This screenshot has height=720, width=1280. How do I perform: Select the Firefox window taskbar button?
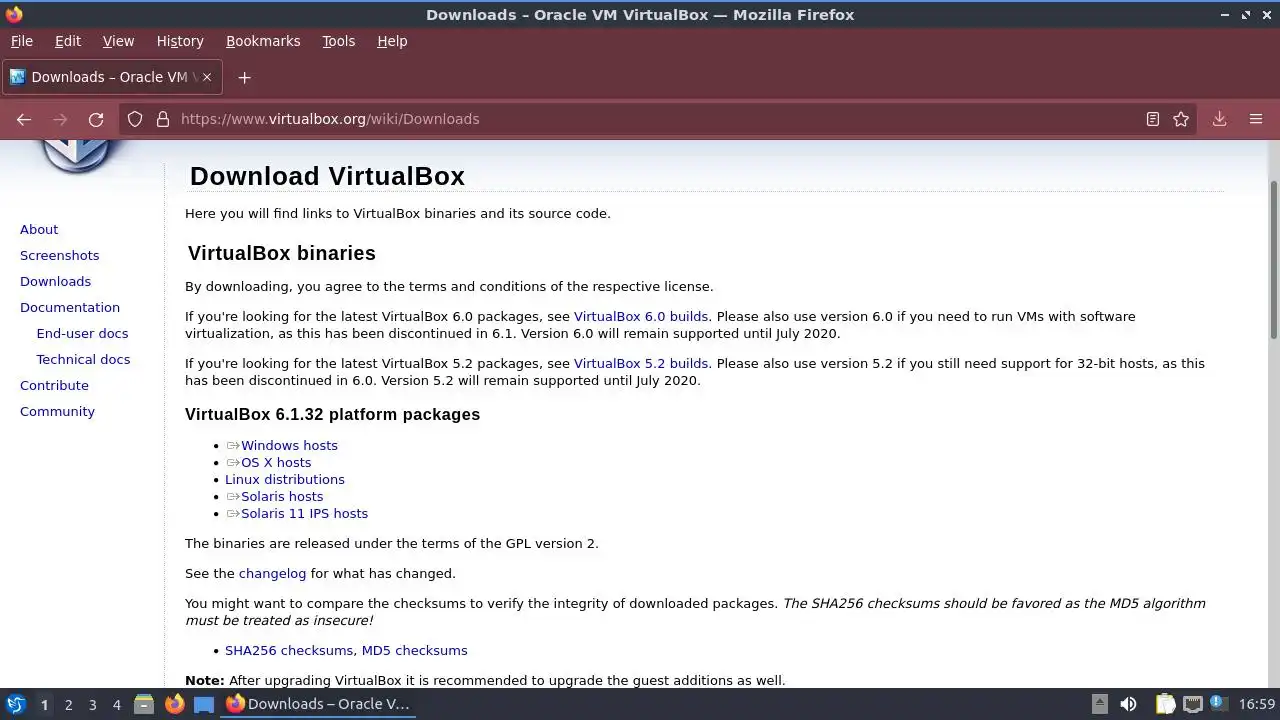coord(318,704)
